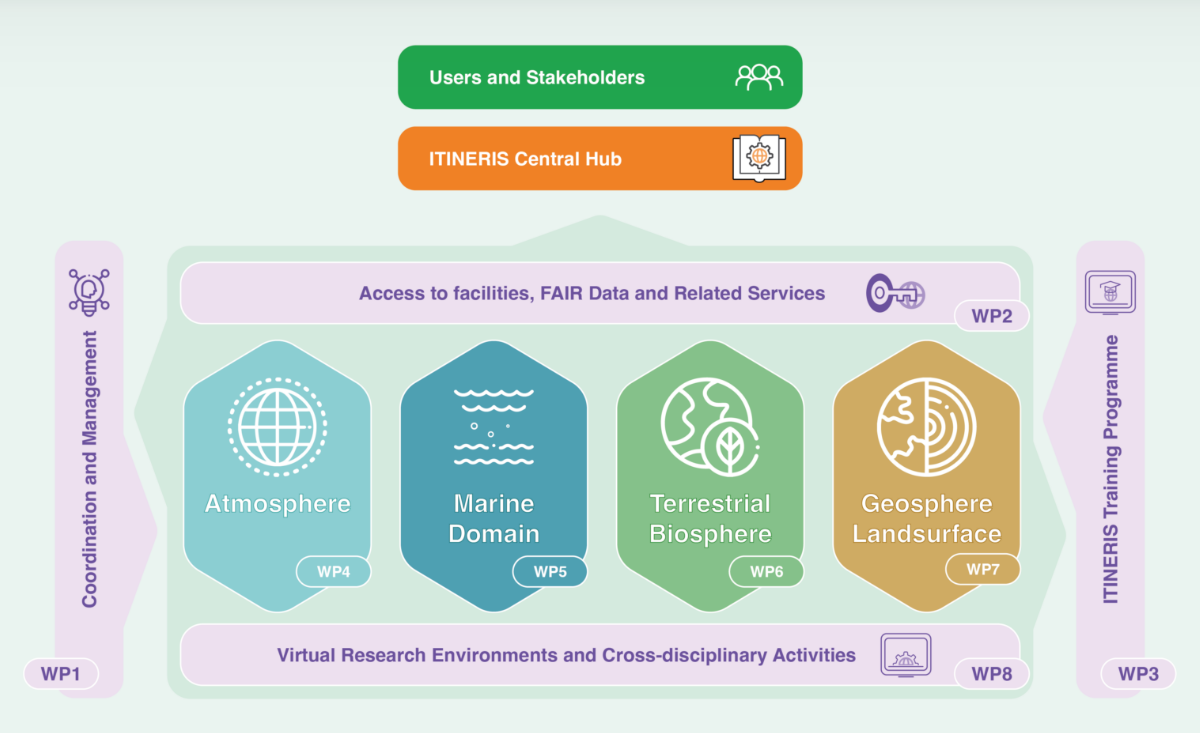Open Access to facilities, FAIR Data bar

coord(600,293)
